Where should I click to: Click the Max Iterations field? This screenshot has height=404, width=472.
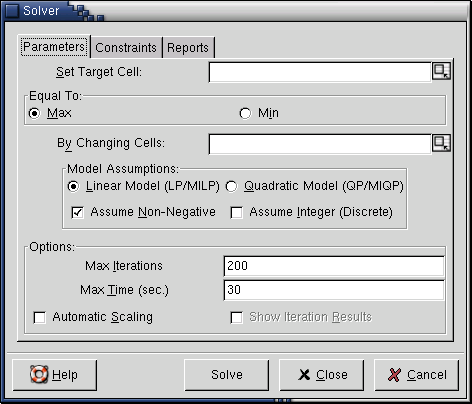coord(334,266)
